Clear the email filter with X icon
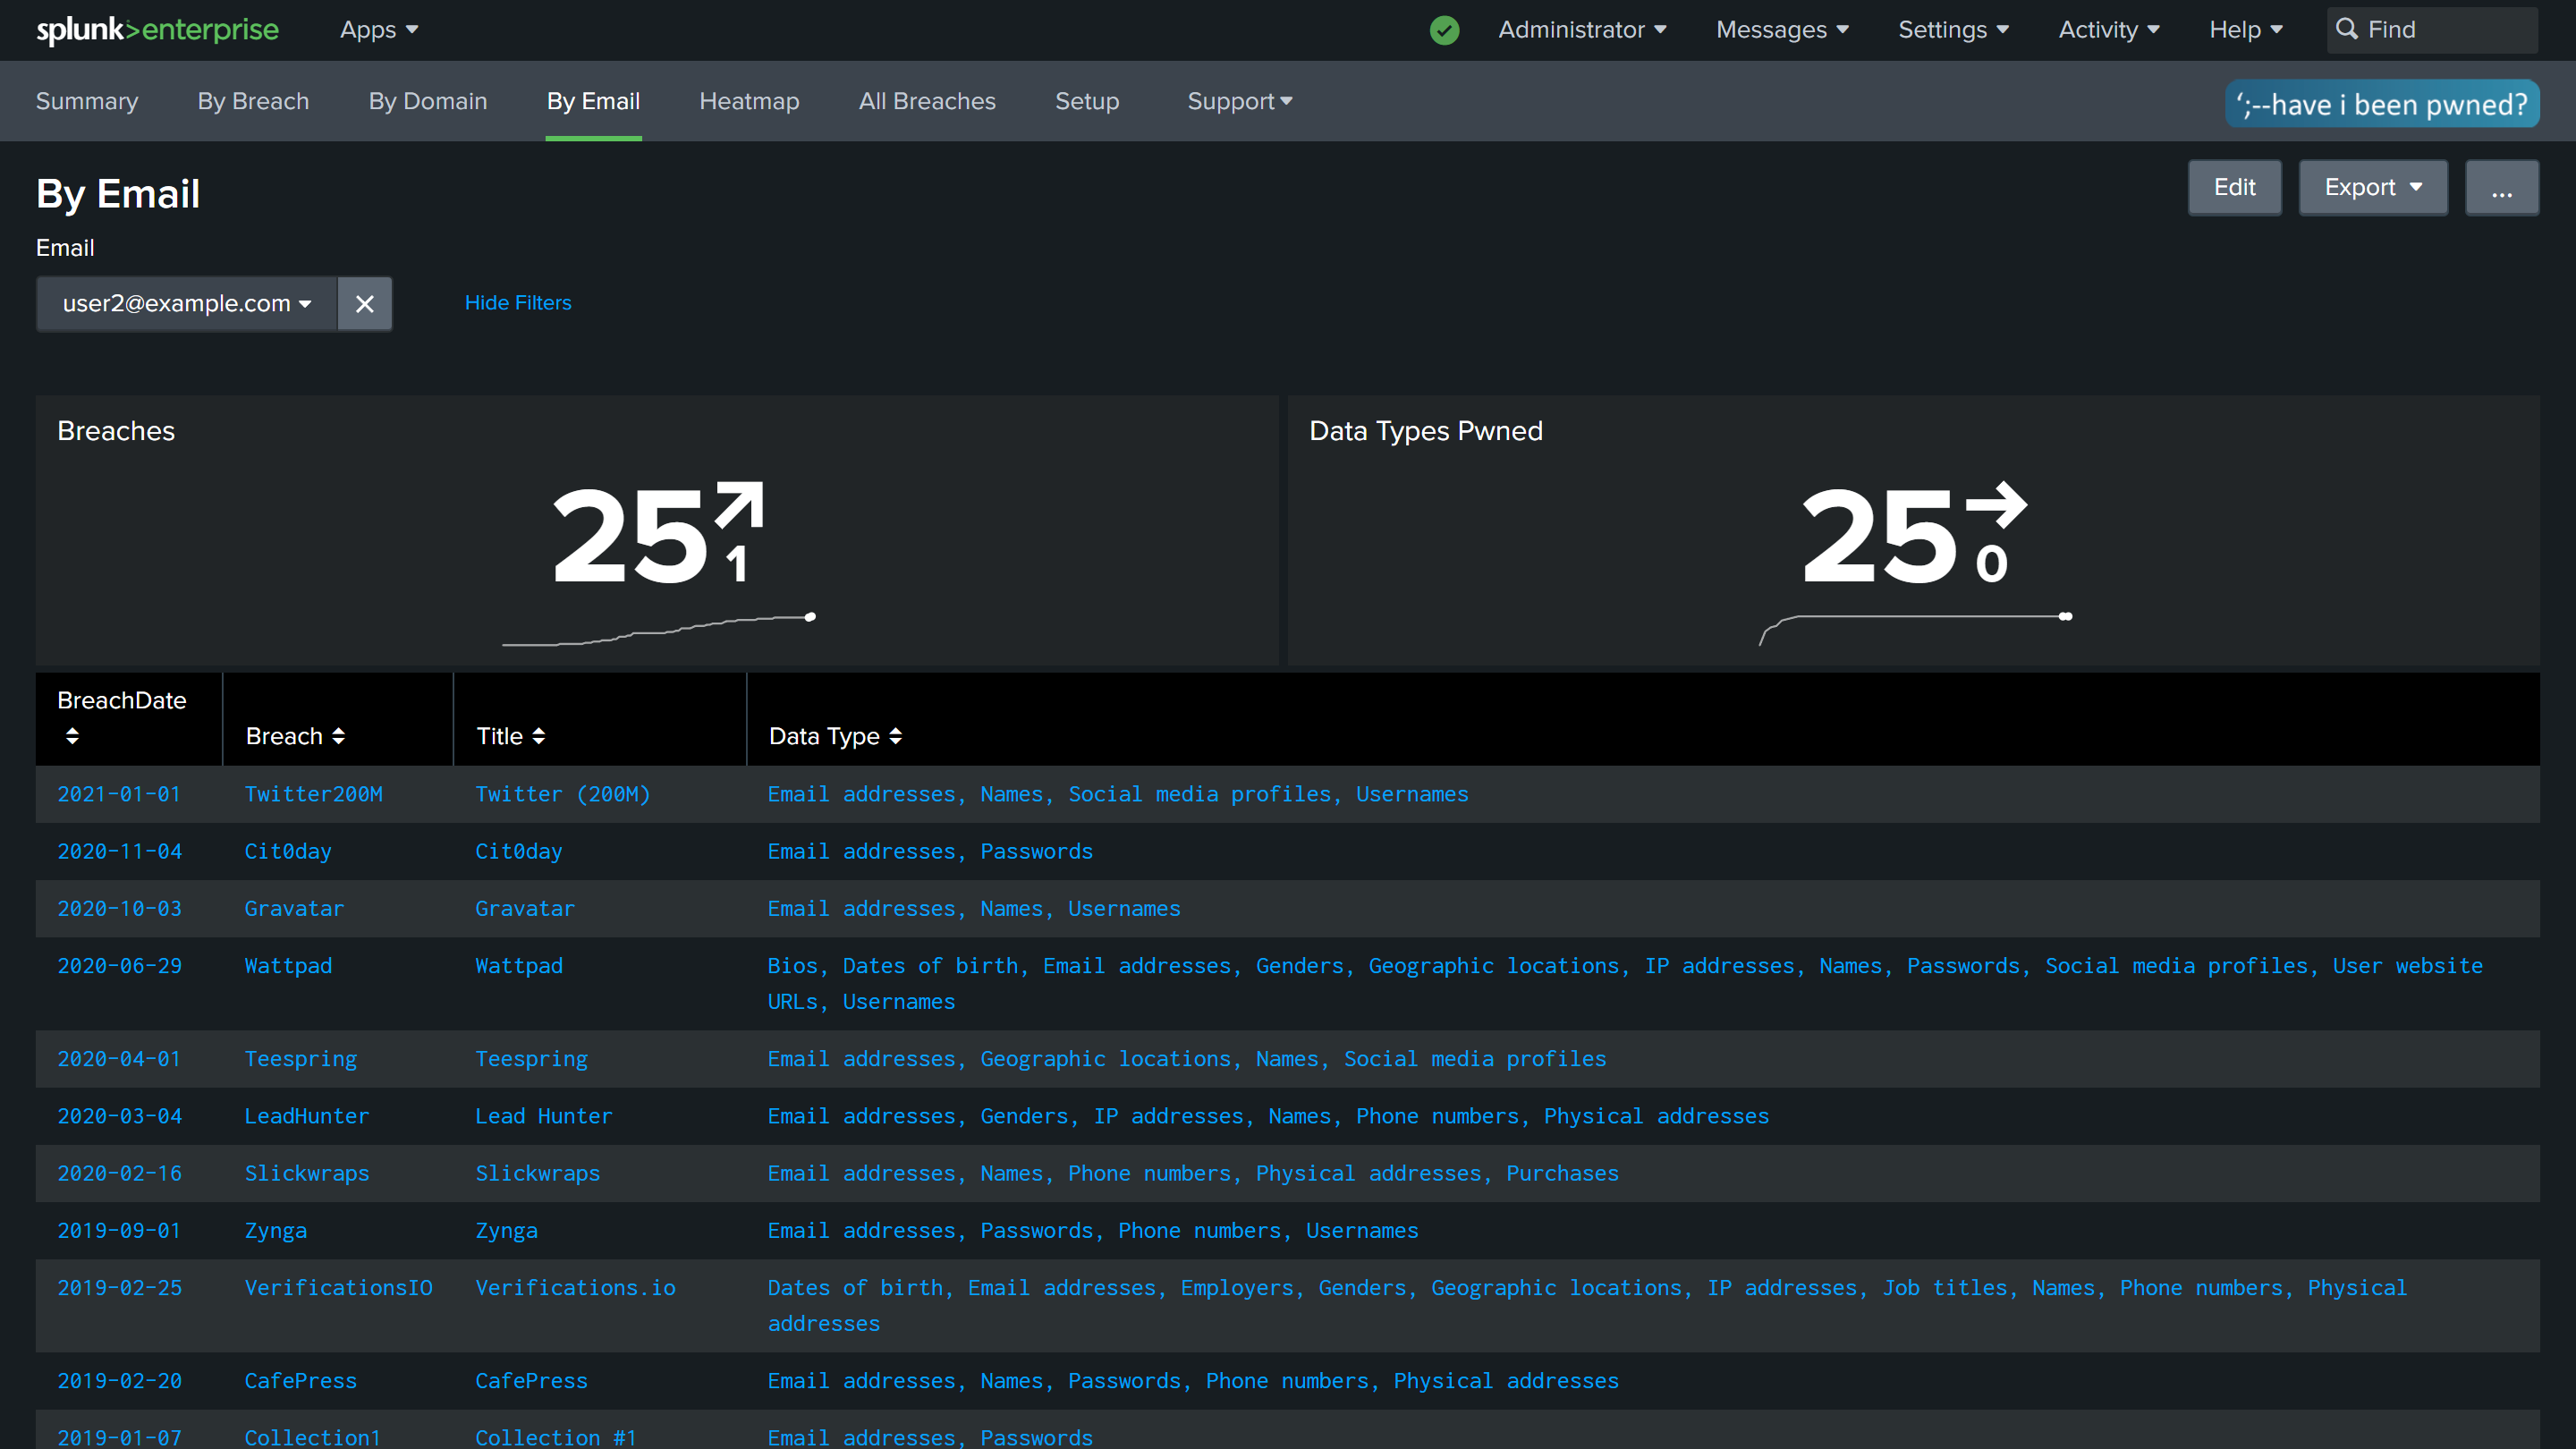Screen dimensions: 2576x1449 (364, 304)
